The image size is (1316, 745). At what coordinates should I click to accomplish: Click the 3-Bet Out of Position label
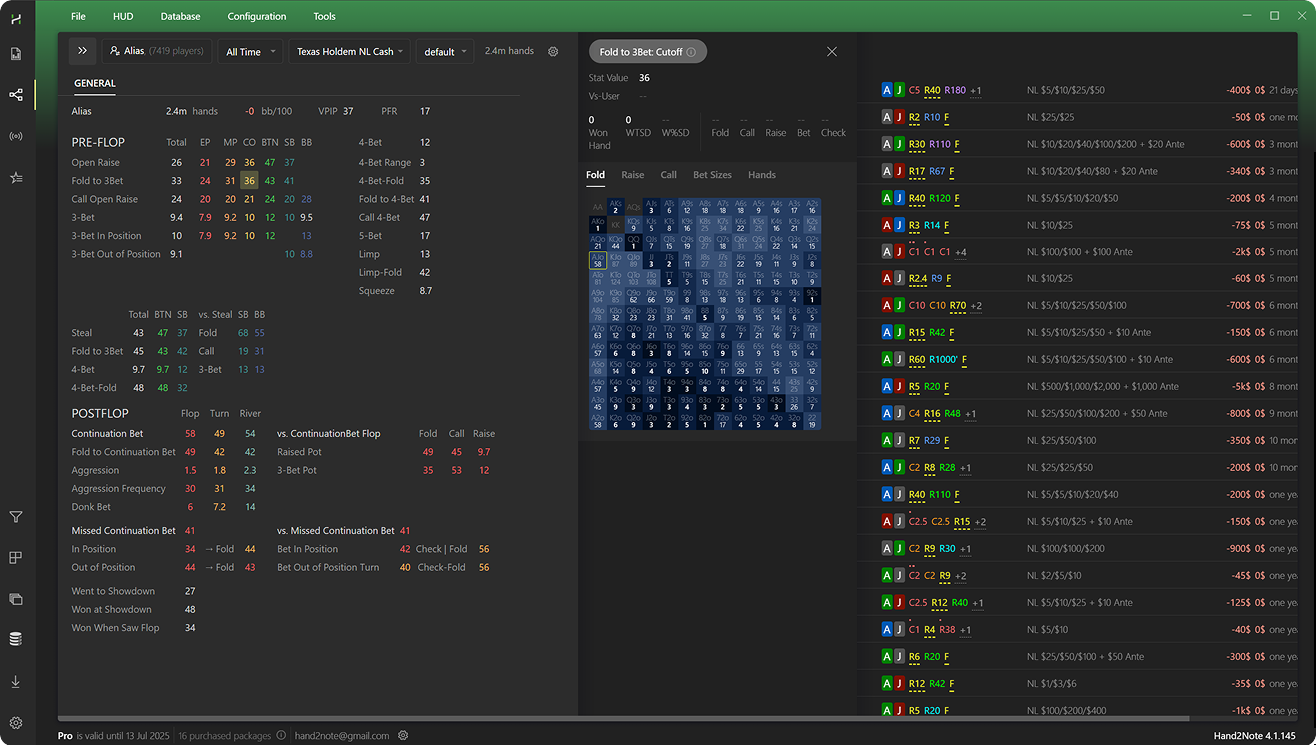116,254
